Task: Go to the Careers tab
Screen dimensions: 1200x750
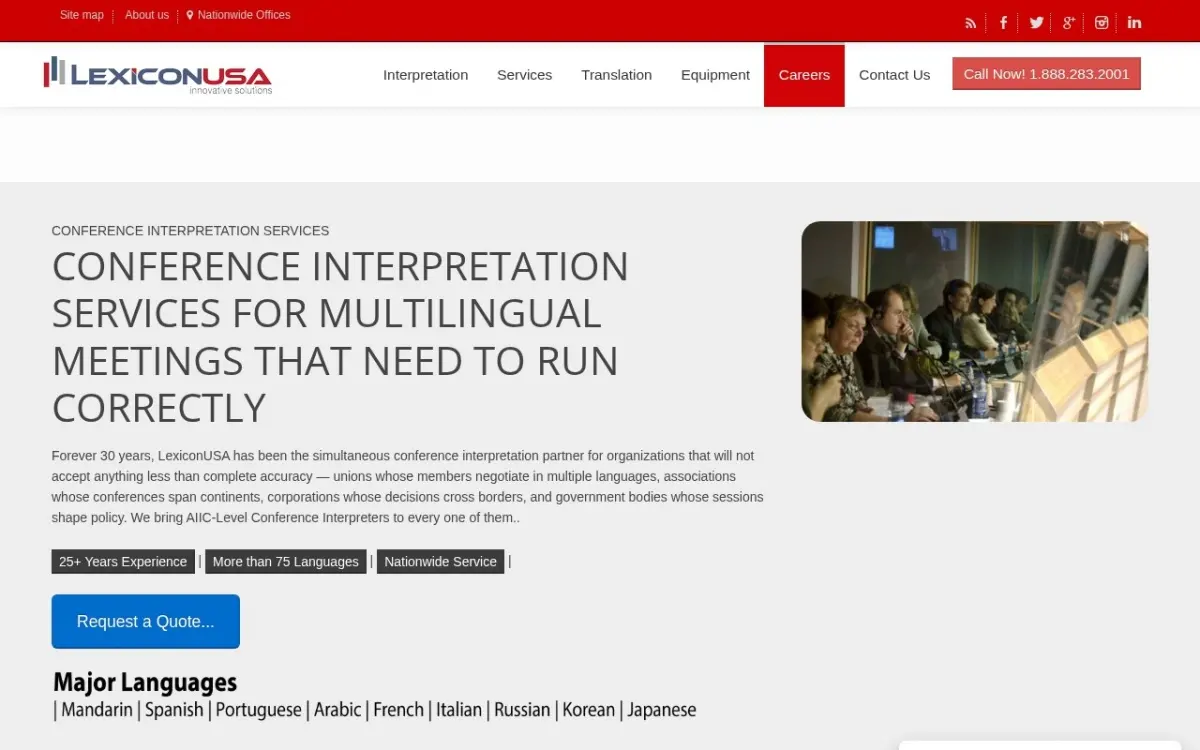Action: 804,75
